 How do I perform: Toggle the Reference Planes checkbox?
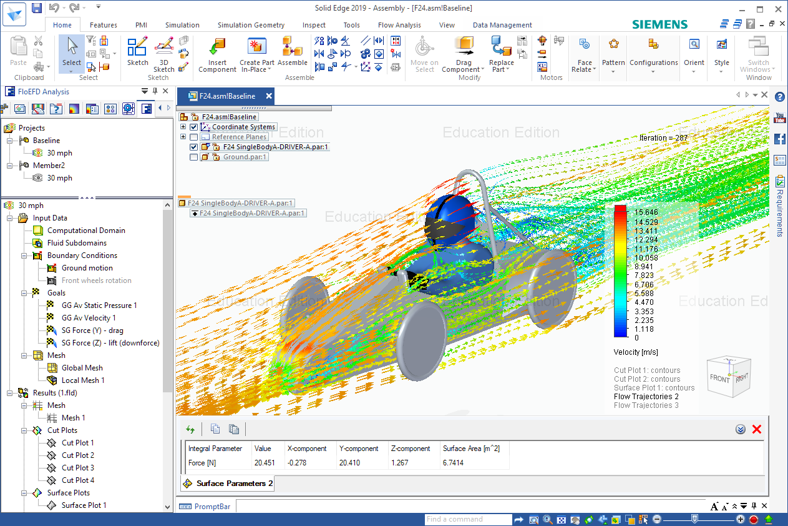point(193,137)
